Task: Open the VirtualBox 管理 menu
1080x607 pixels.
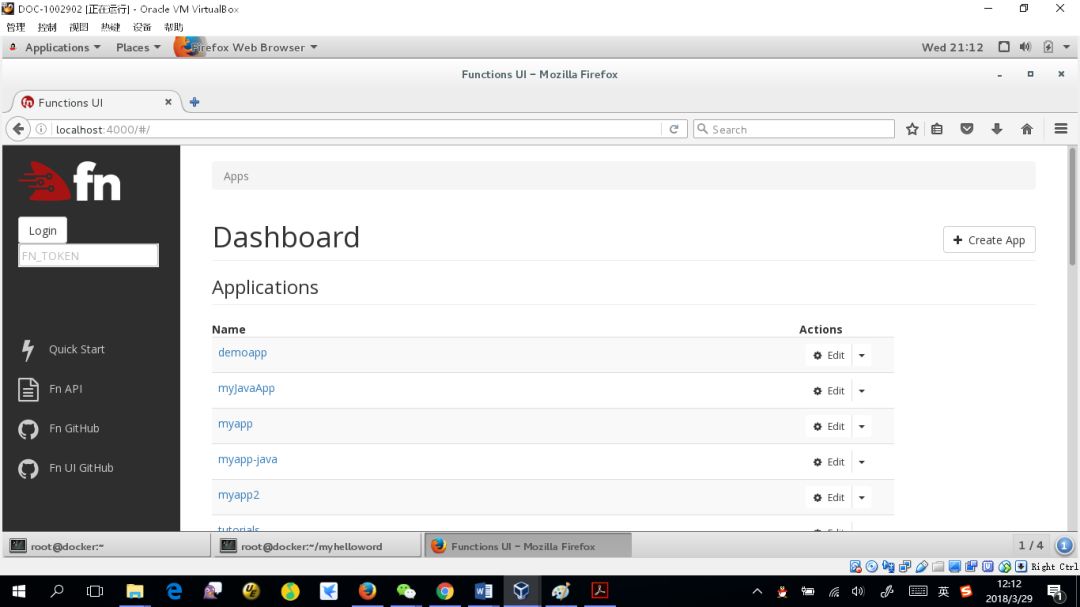Action: (x=15, y=28)
